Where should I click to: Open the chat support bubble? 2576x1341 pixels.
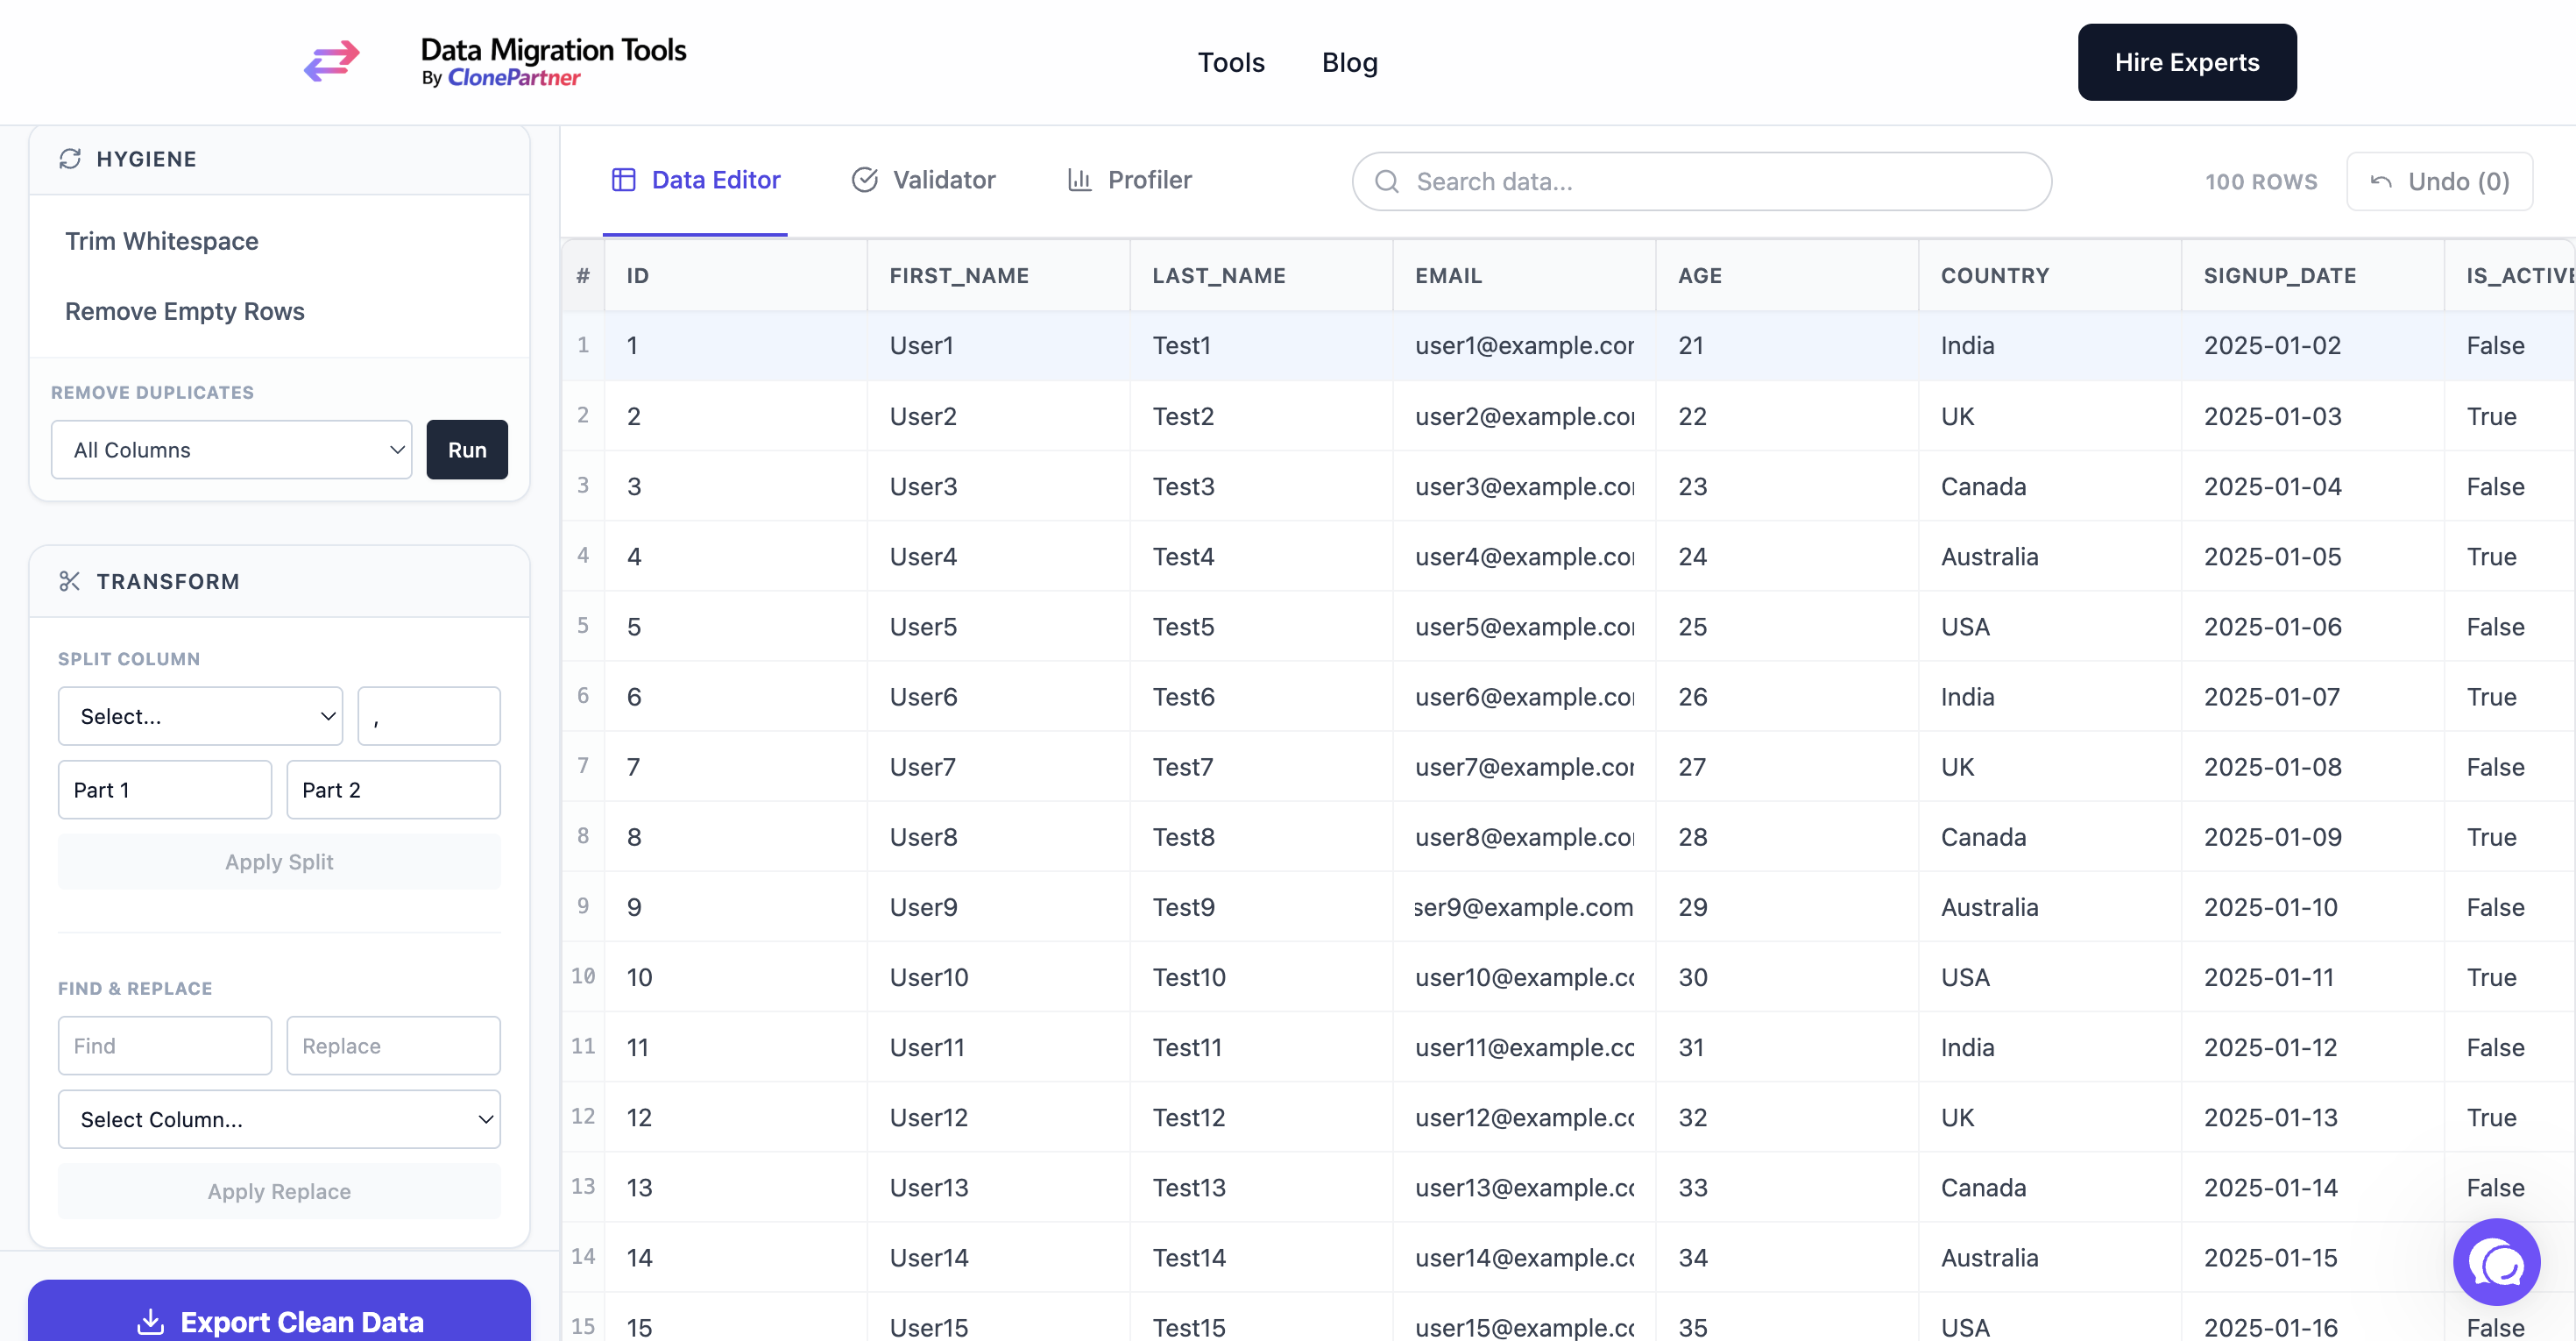pos(2497,1262)
